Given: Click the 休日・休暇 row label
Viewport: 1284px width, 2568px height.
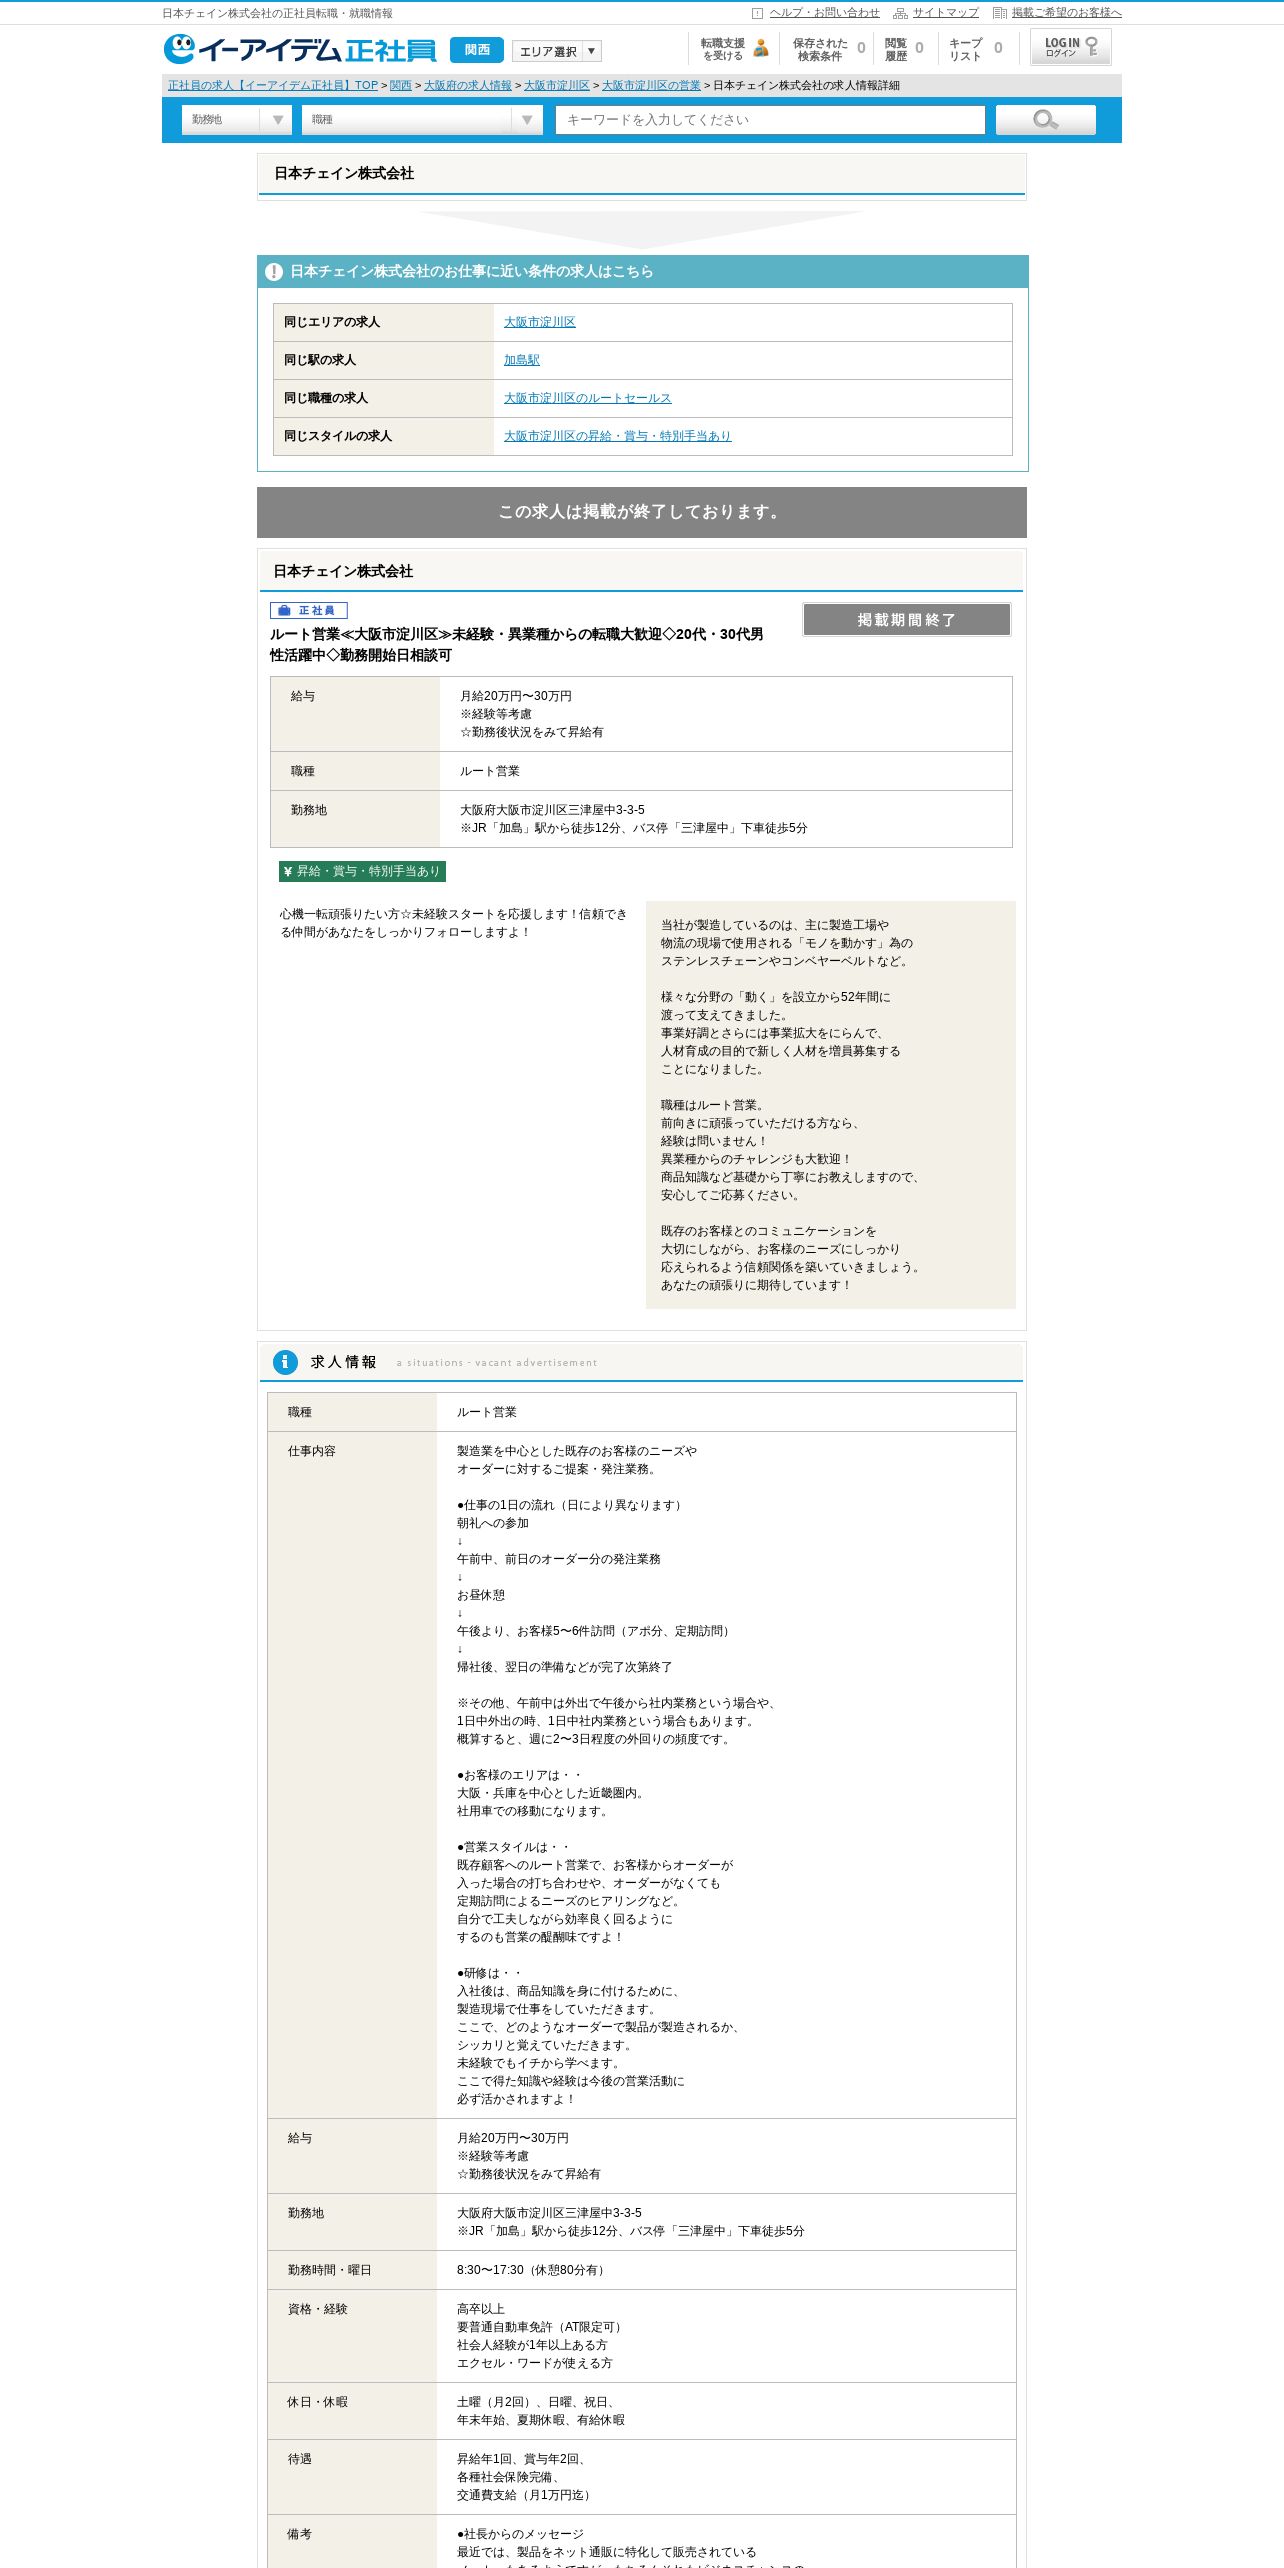Looking at the screenshot, I should coord(318,2402).
